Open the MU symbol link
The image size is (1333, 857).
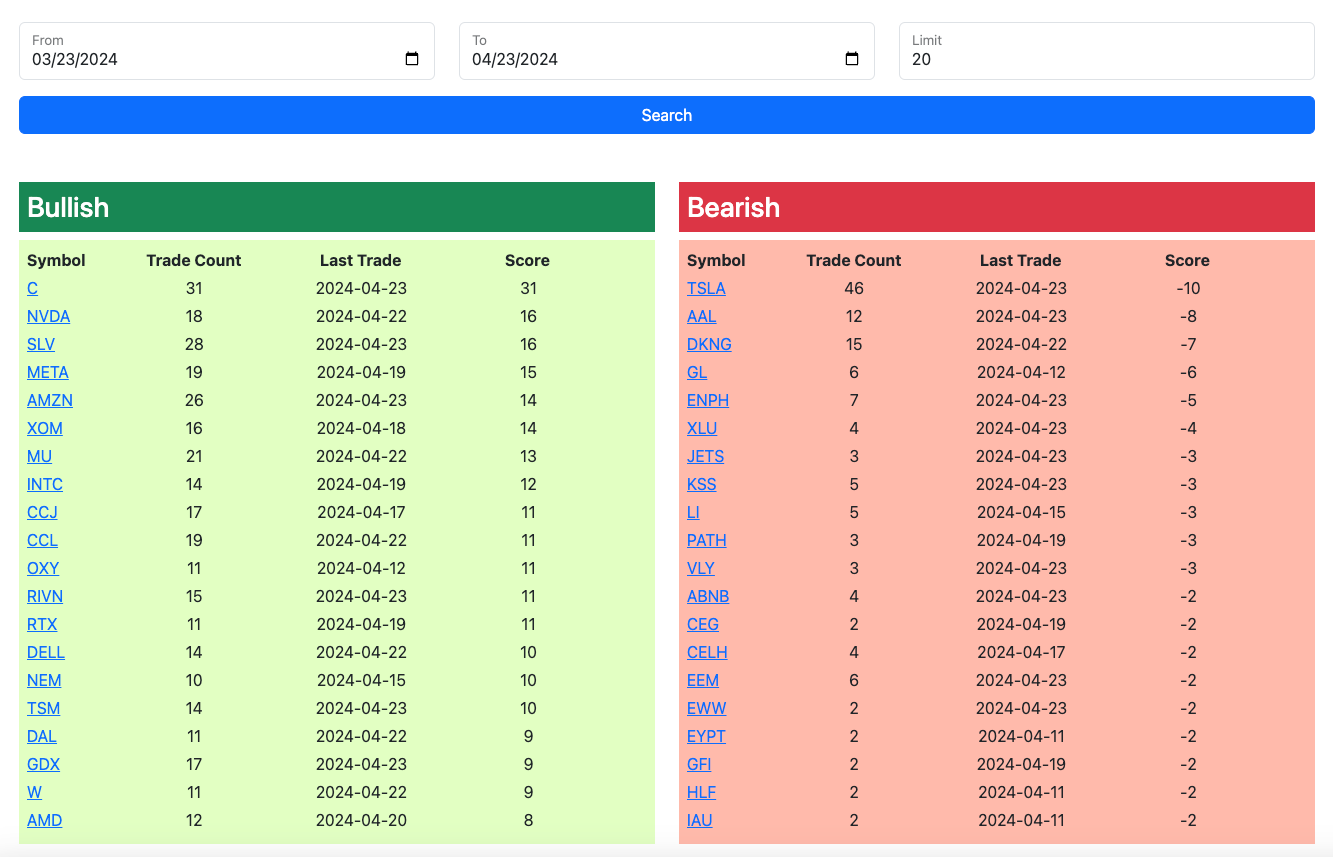[x=39, y=456]
